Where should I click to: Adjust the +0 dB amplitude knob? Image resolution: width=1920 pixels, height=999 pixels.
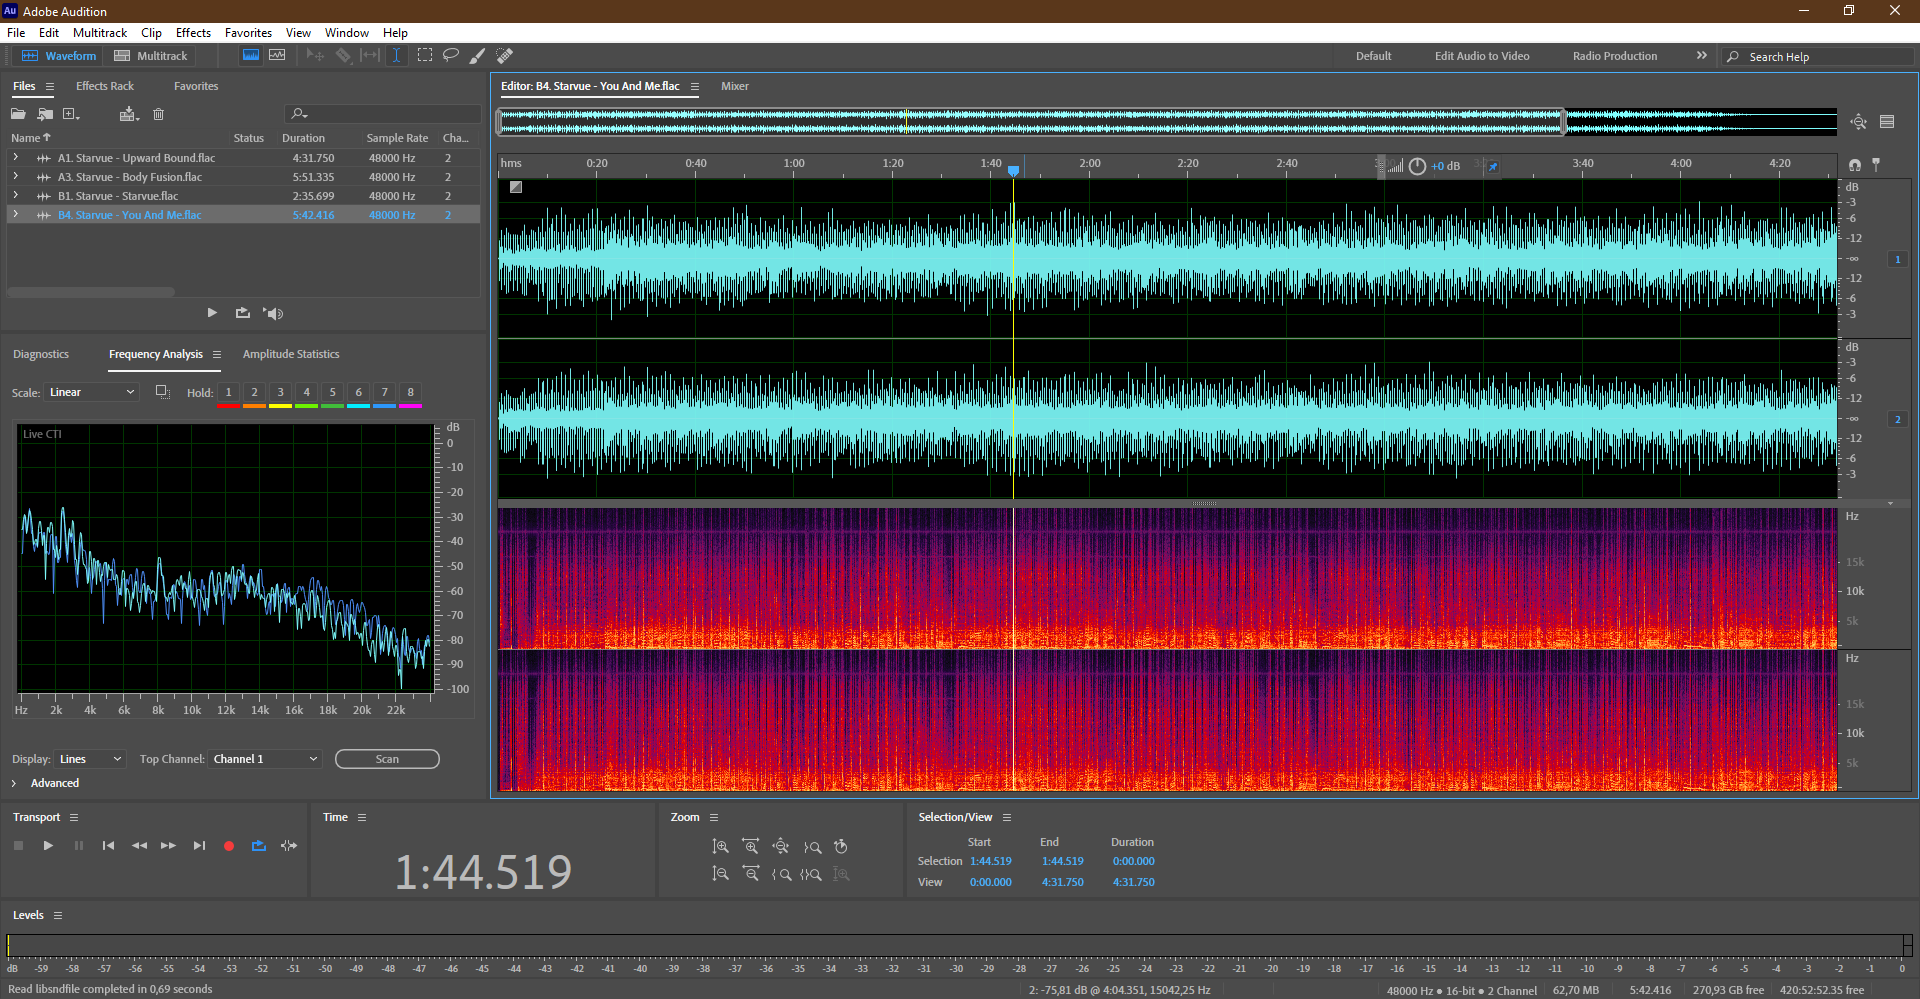1417,166
